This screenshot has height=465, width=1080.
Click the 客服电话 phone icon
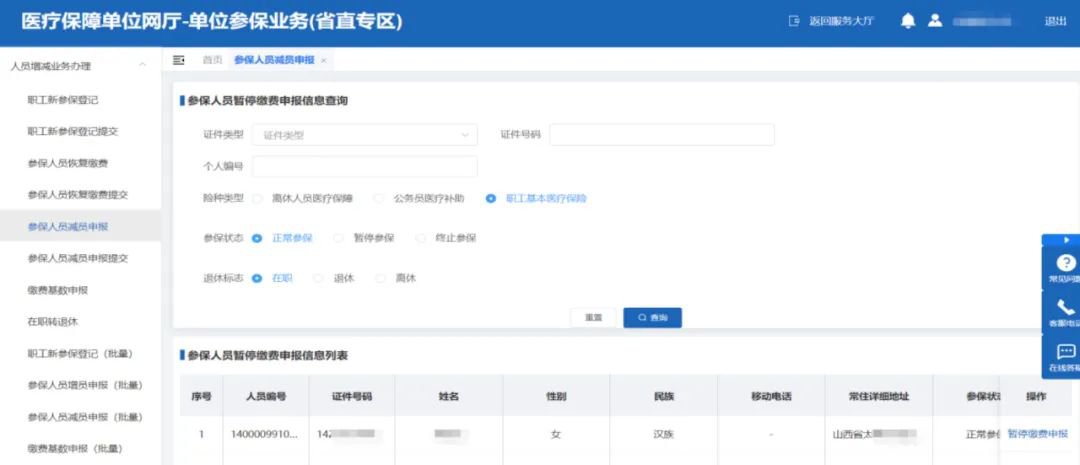tap(1065, 308)
